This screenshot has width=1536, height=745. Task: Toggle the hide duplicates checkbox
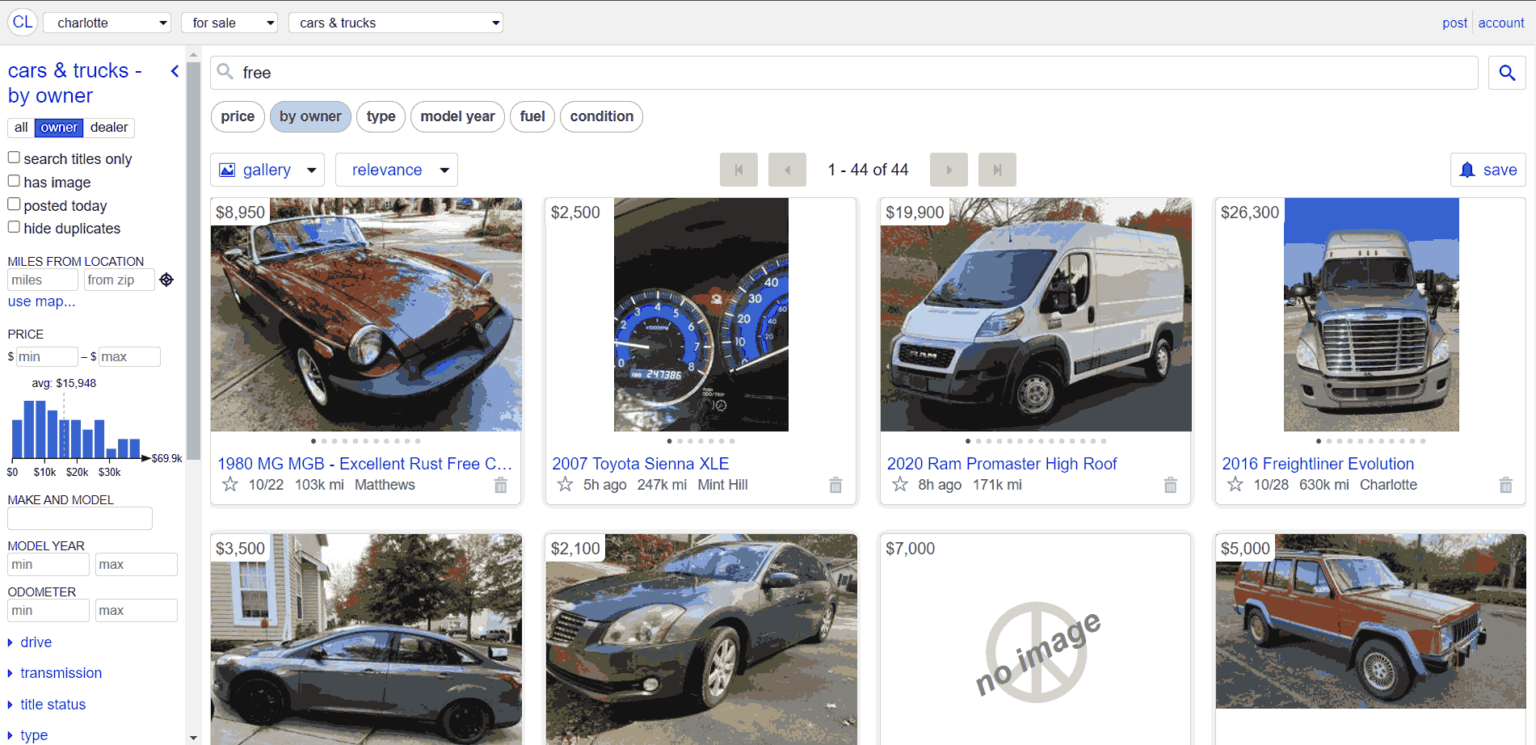coord(14,227)
